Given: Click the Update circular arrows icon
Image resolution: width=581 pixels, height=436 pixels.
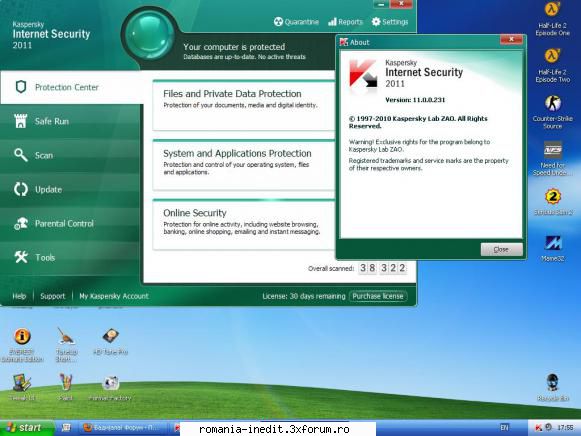Looking at the screenshot, I should (x=21, y=189).
